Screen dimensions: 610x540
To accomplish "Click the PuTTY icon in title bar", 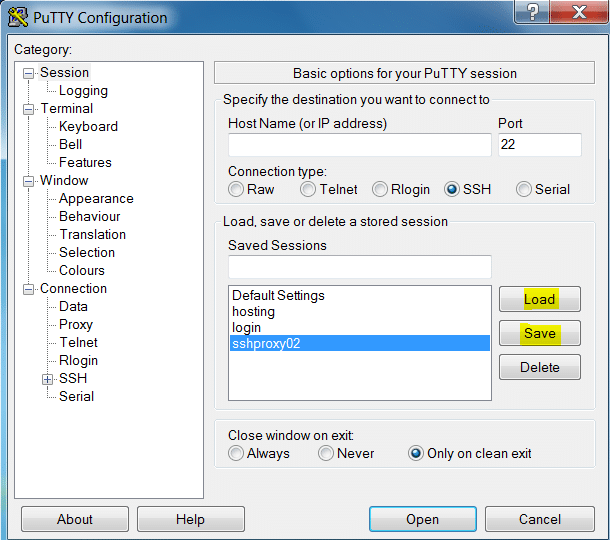I will (x=17, y=17).
